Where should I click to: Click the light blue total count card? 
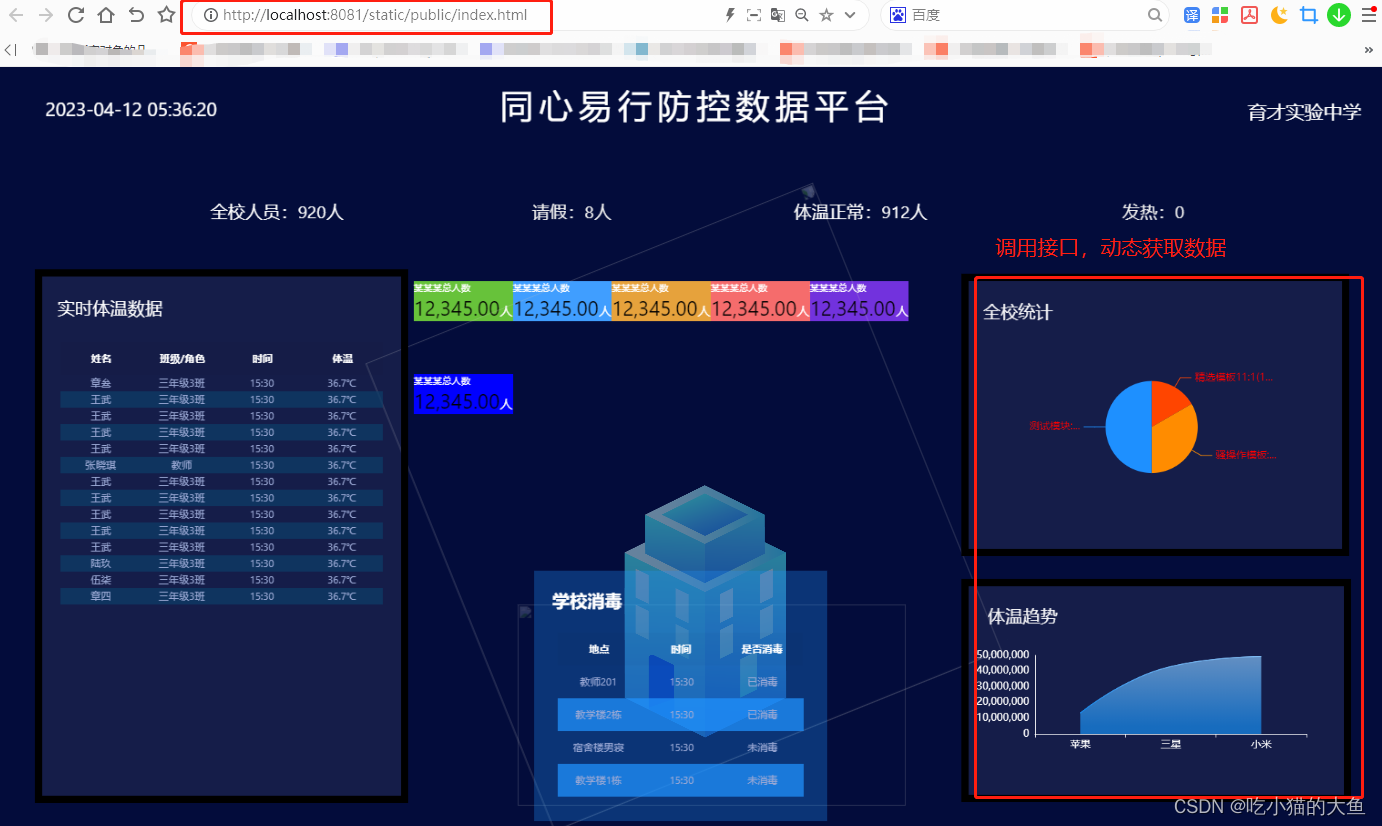562,301
